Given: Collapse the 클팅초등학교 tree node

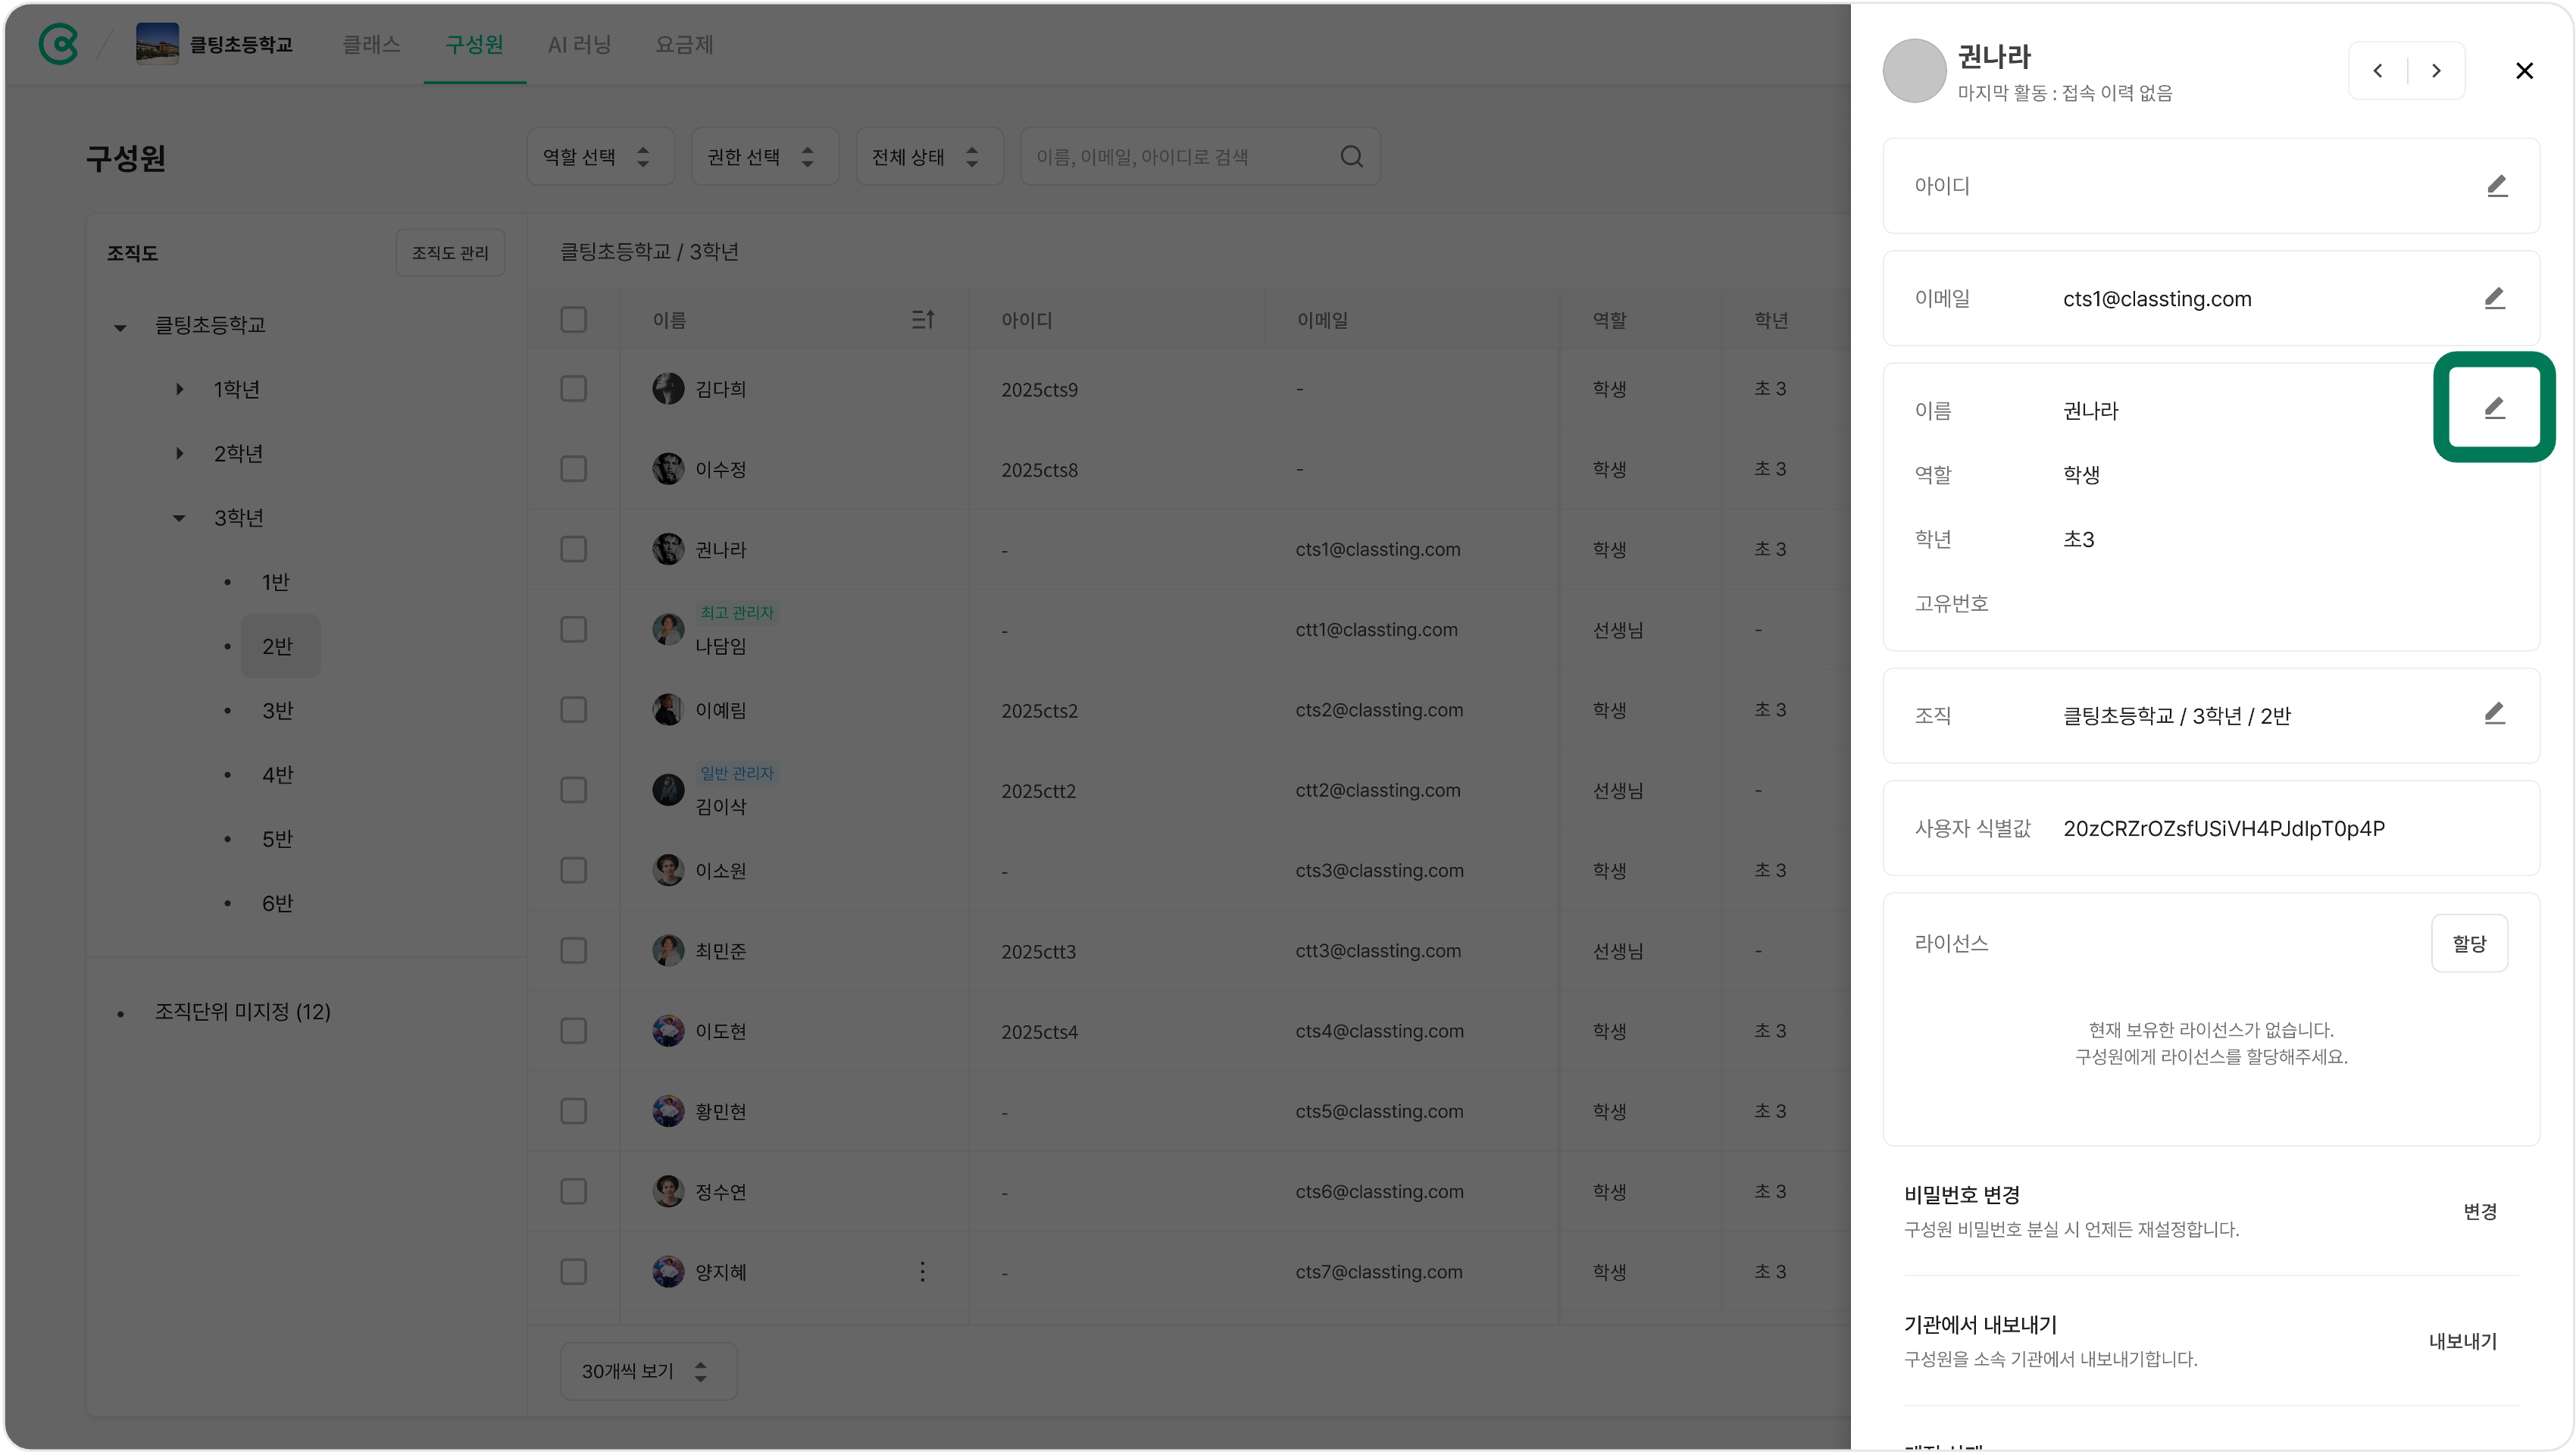Looking at the screenshot, I should click(120, 327).
